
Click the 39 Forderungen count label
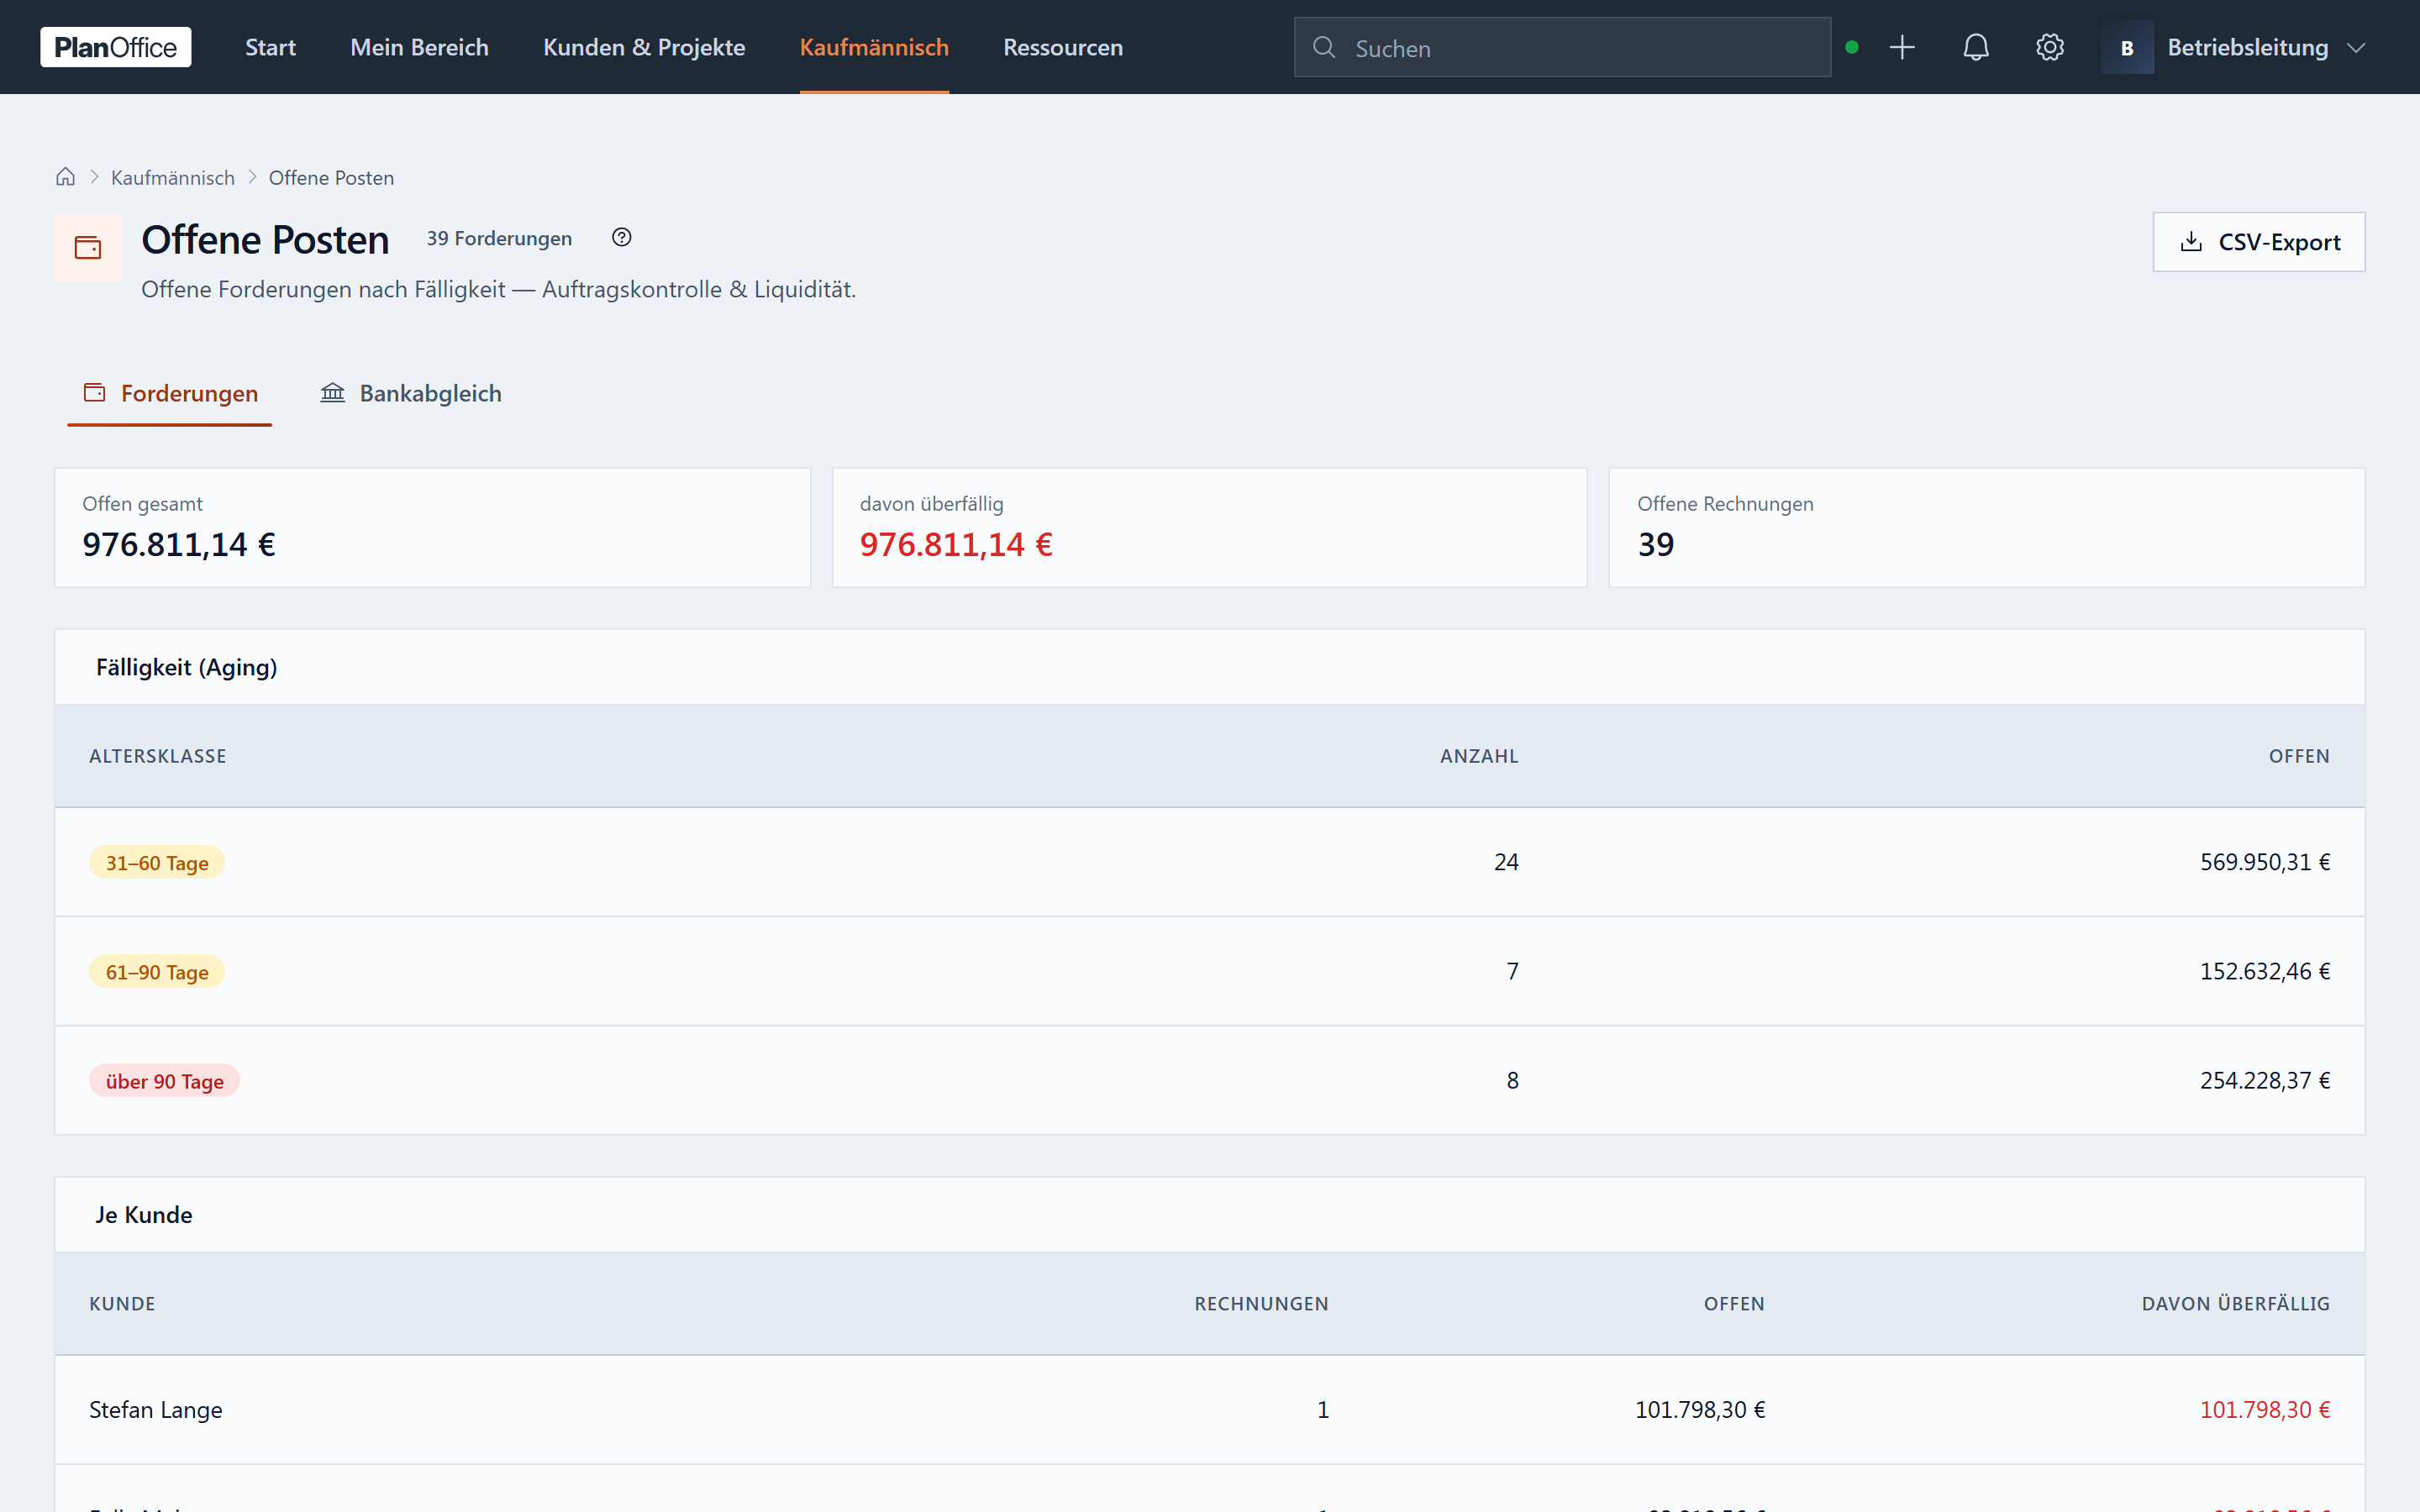pyautogui.click(x=499, y=238)
